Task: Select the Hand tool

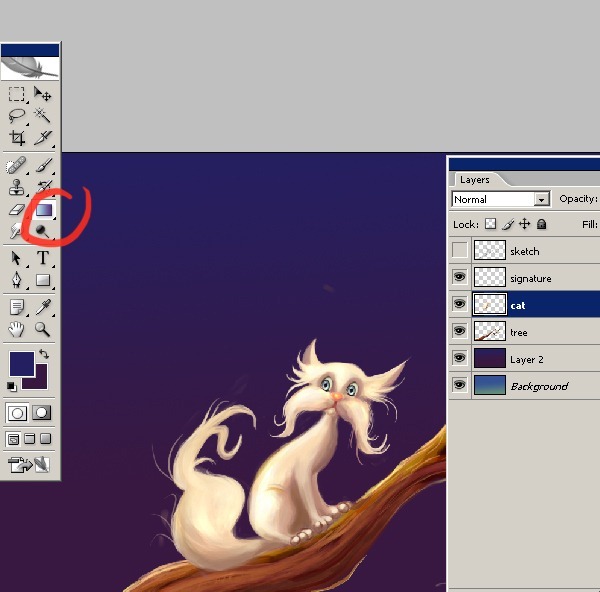Action: pyautogui.click(x=17, y=329)
